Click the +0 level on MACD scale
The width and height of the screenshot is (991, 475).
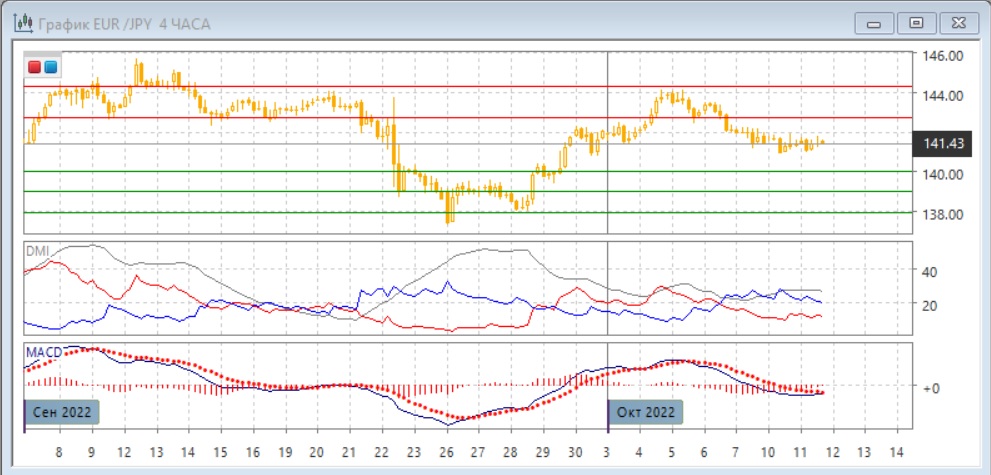click(x=929, y=387)
